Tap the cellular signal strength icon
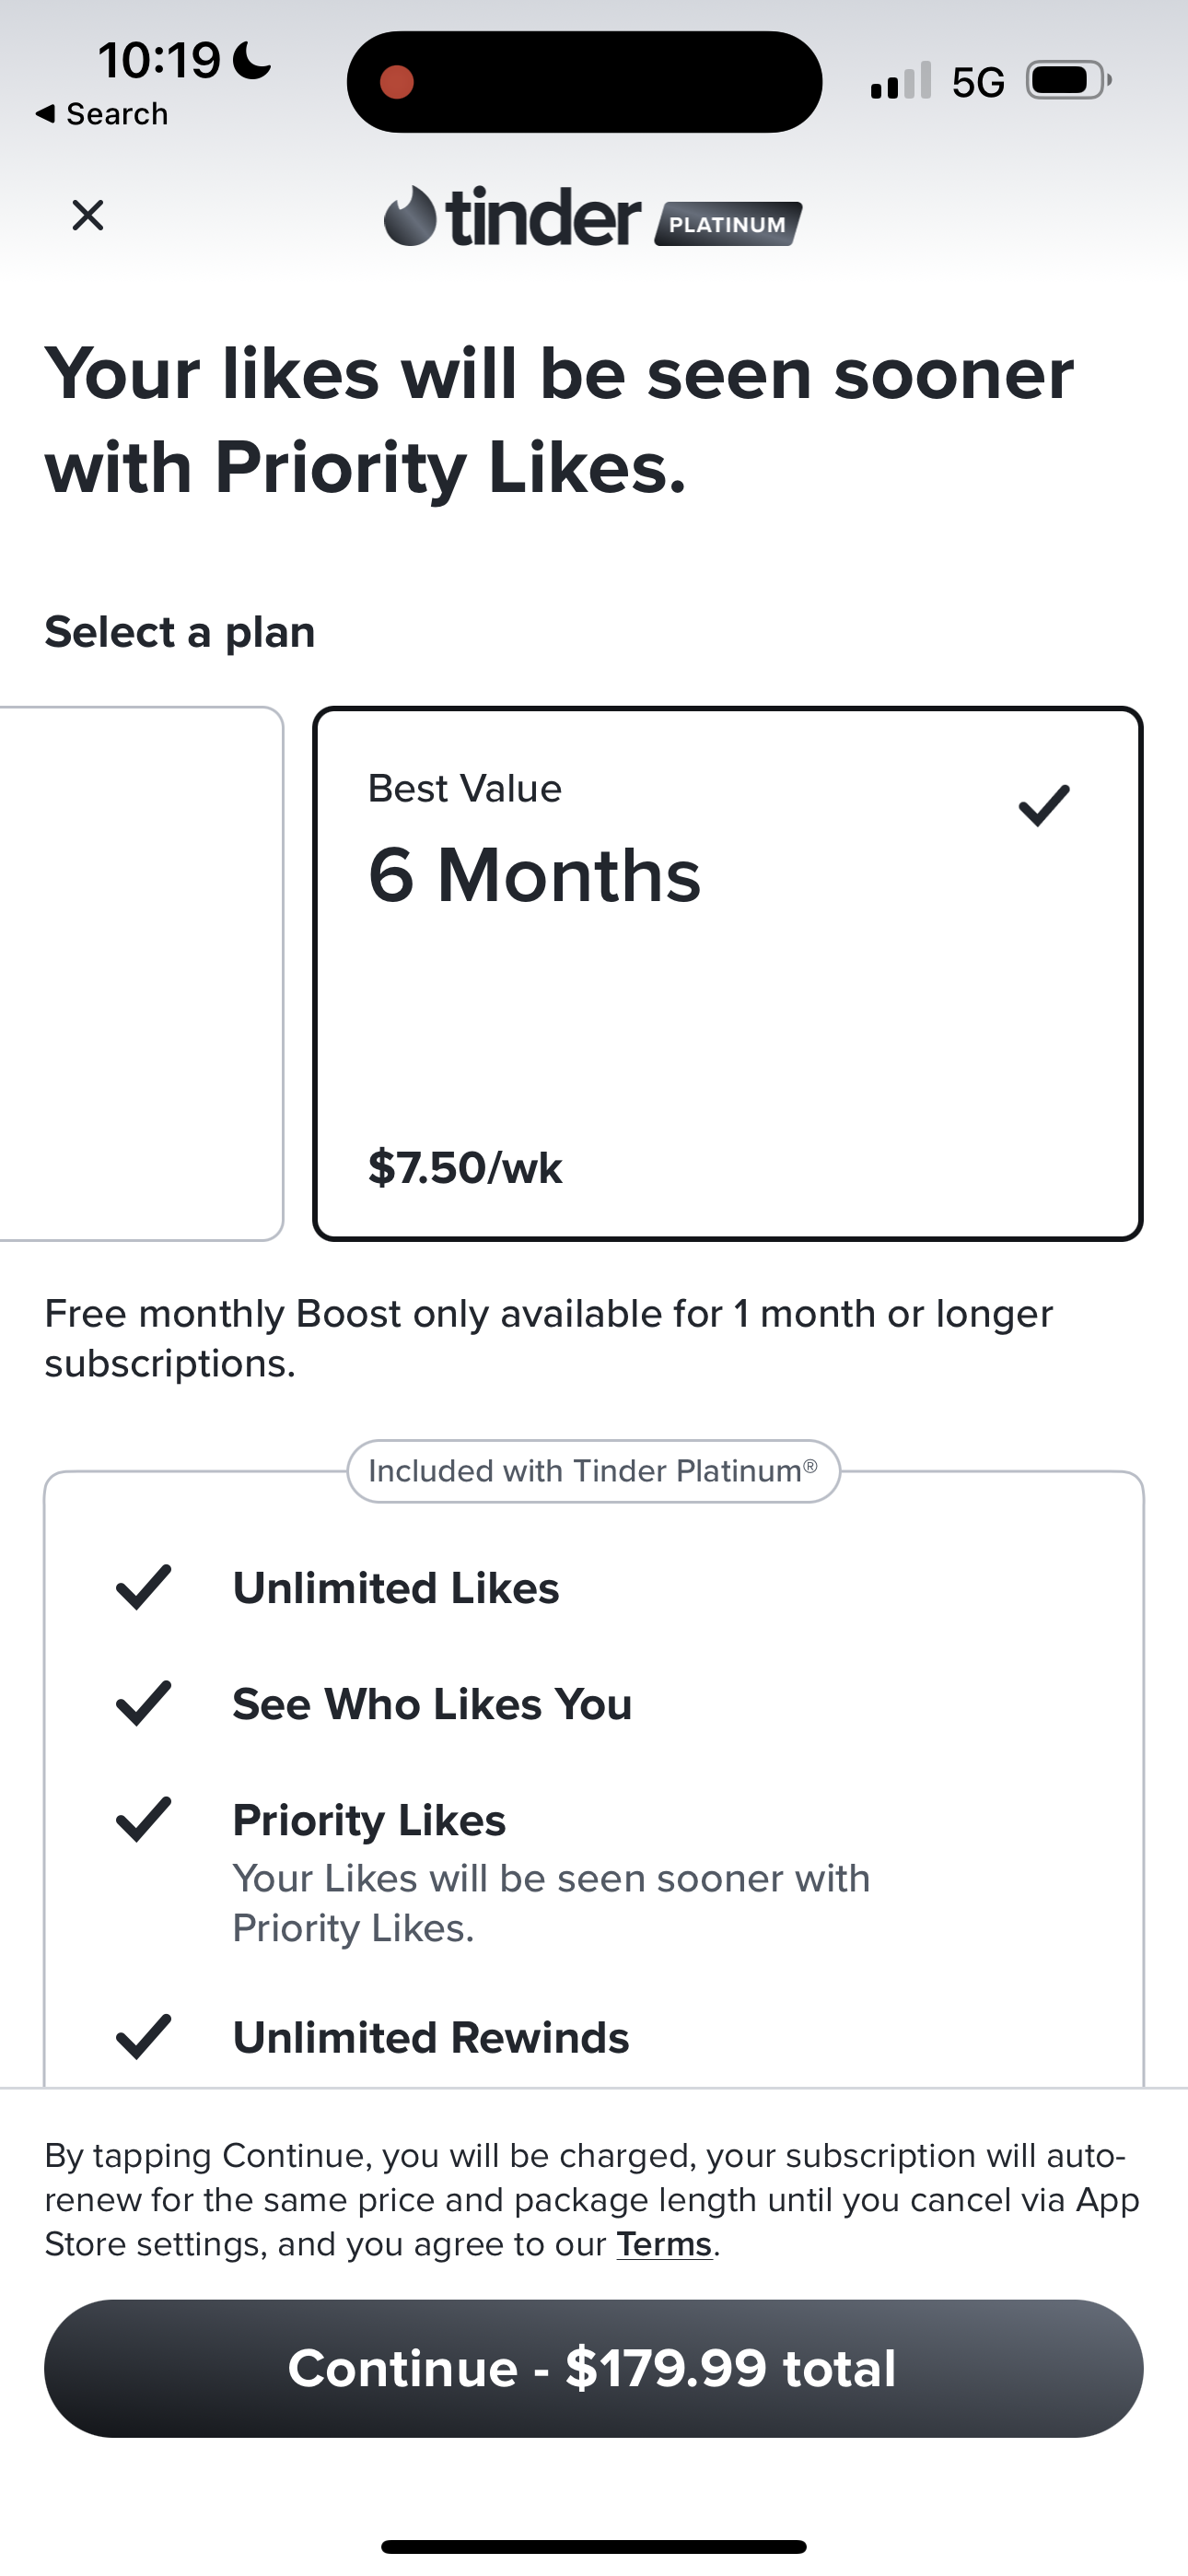The height and width of the screenshot is (2576, 1188). point(900,81)
